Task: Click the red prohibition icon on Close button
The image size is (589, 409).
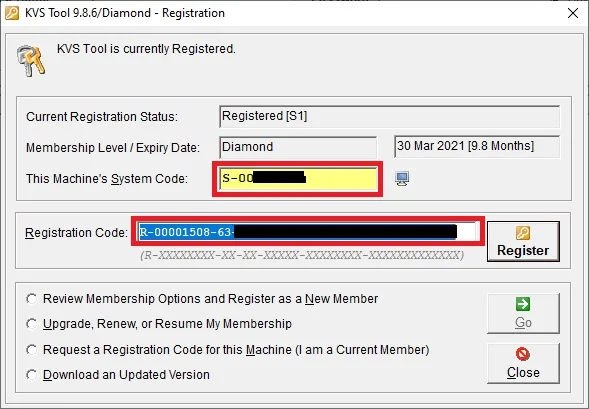Action: (x=523, y=354)
